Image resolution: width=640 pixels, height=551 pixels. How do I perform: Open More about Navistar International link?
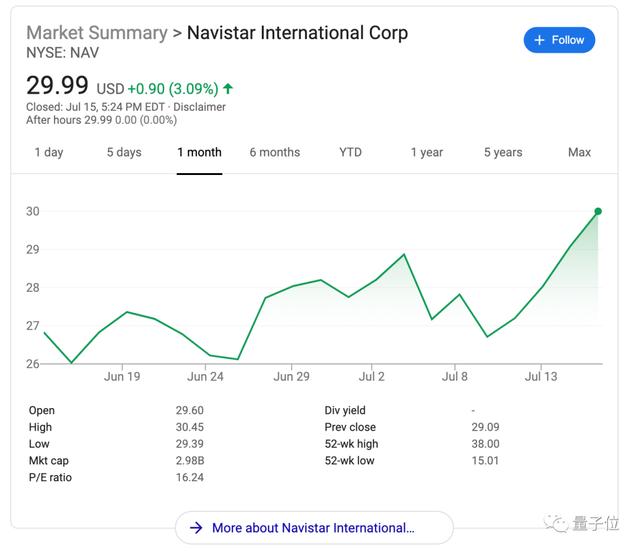click(x=314, y=528)
